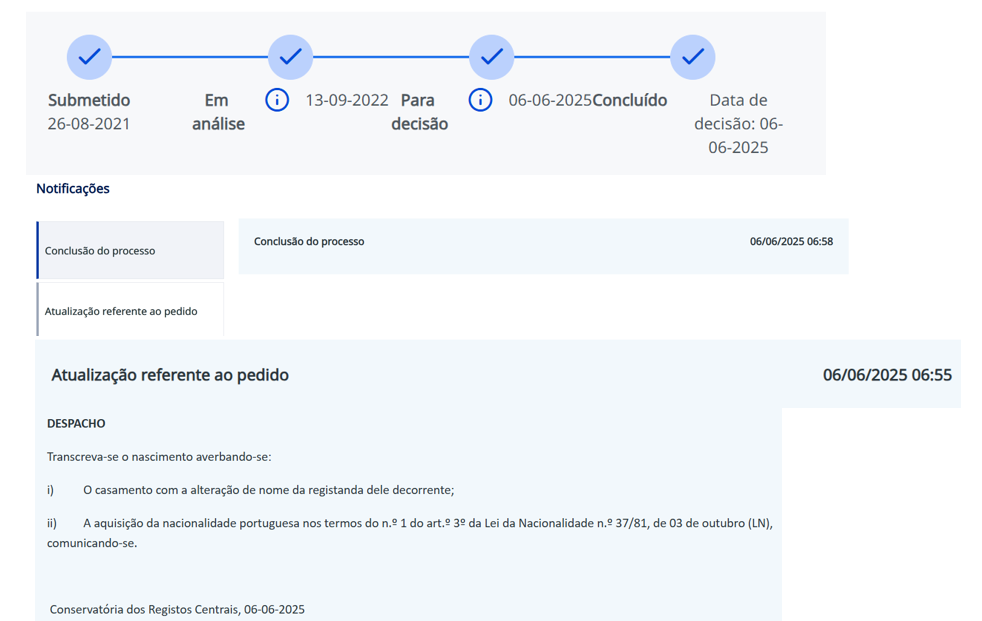Click the Conservatória dos Registos Centrais signature line

177,609
